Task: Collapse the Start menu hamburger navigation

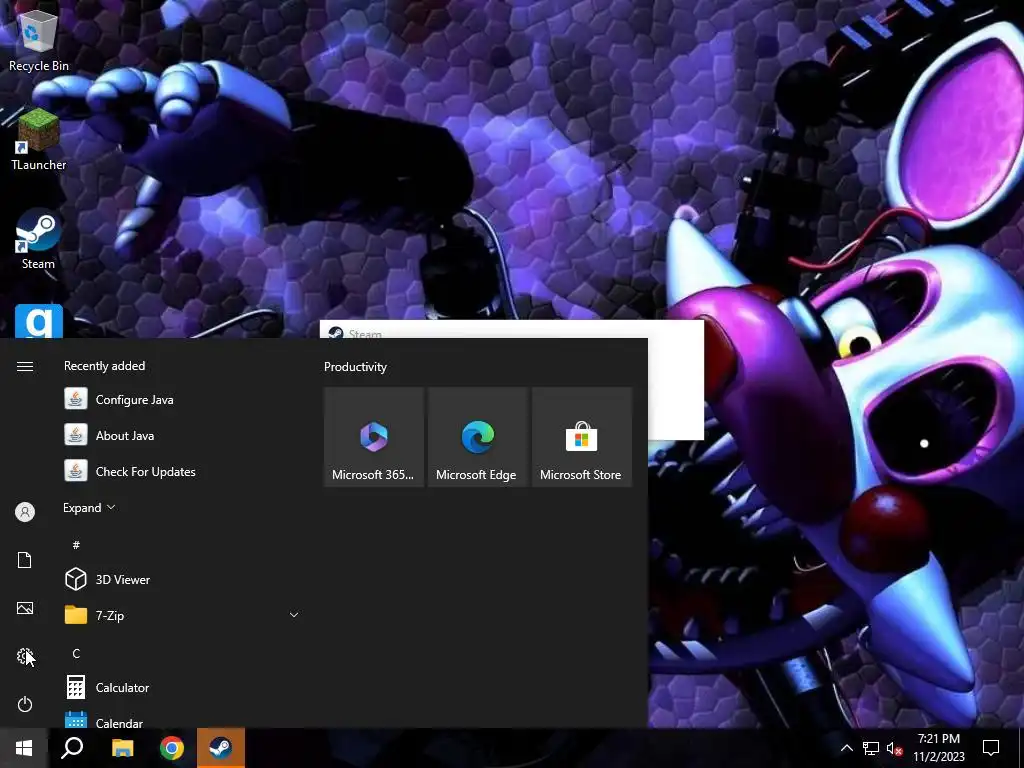Action: (x=25, y=366)
